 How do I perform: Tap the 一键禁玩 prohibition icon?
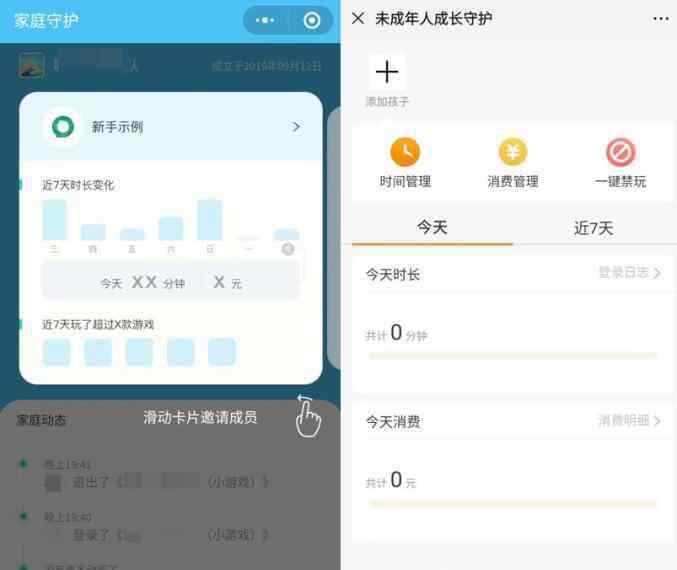[621, 152]
